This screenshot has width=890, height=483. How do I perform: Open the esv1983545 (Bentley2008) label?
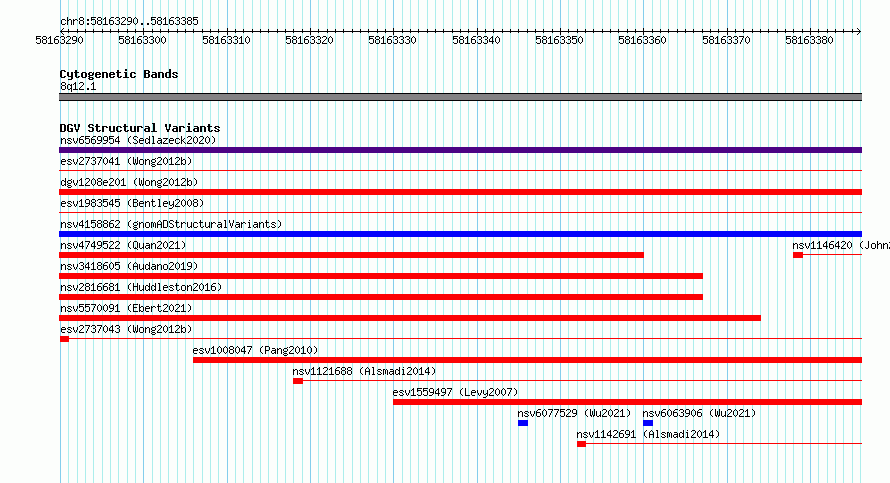(132, 203)
